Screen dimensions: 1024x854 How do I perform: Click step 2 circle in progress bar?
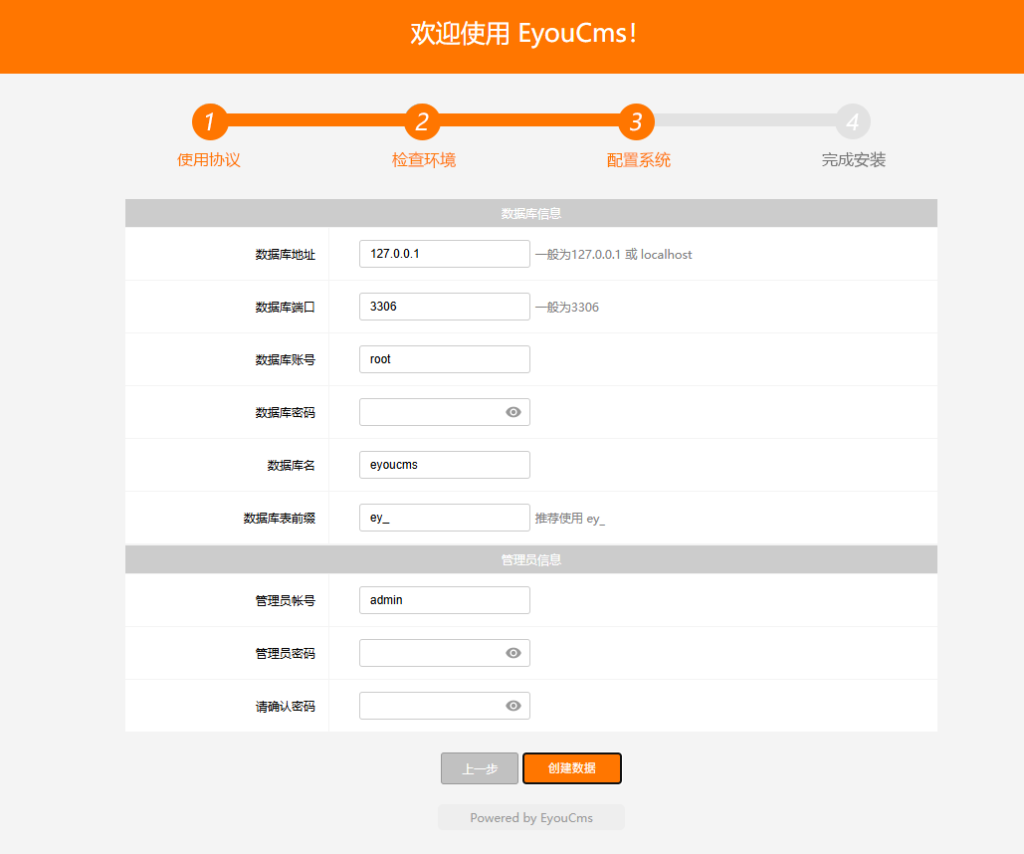423,121
